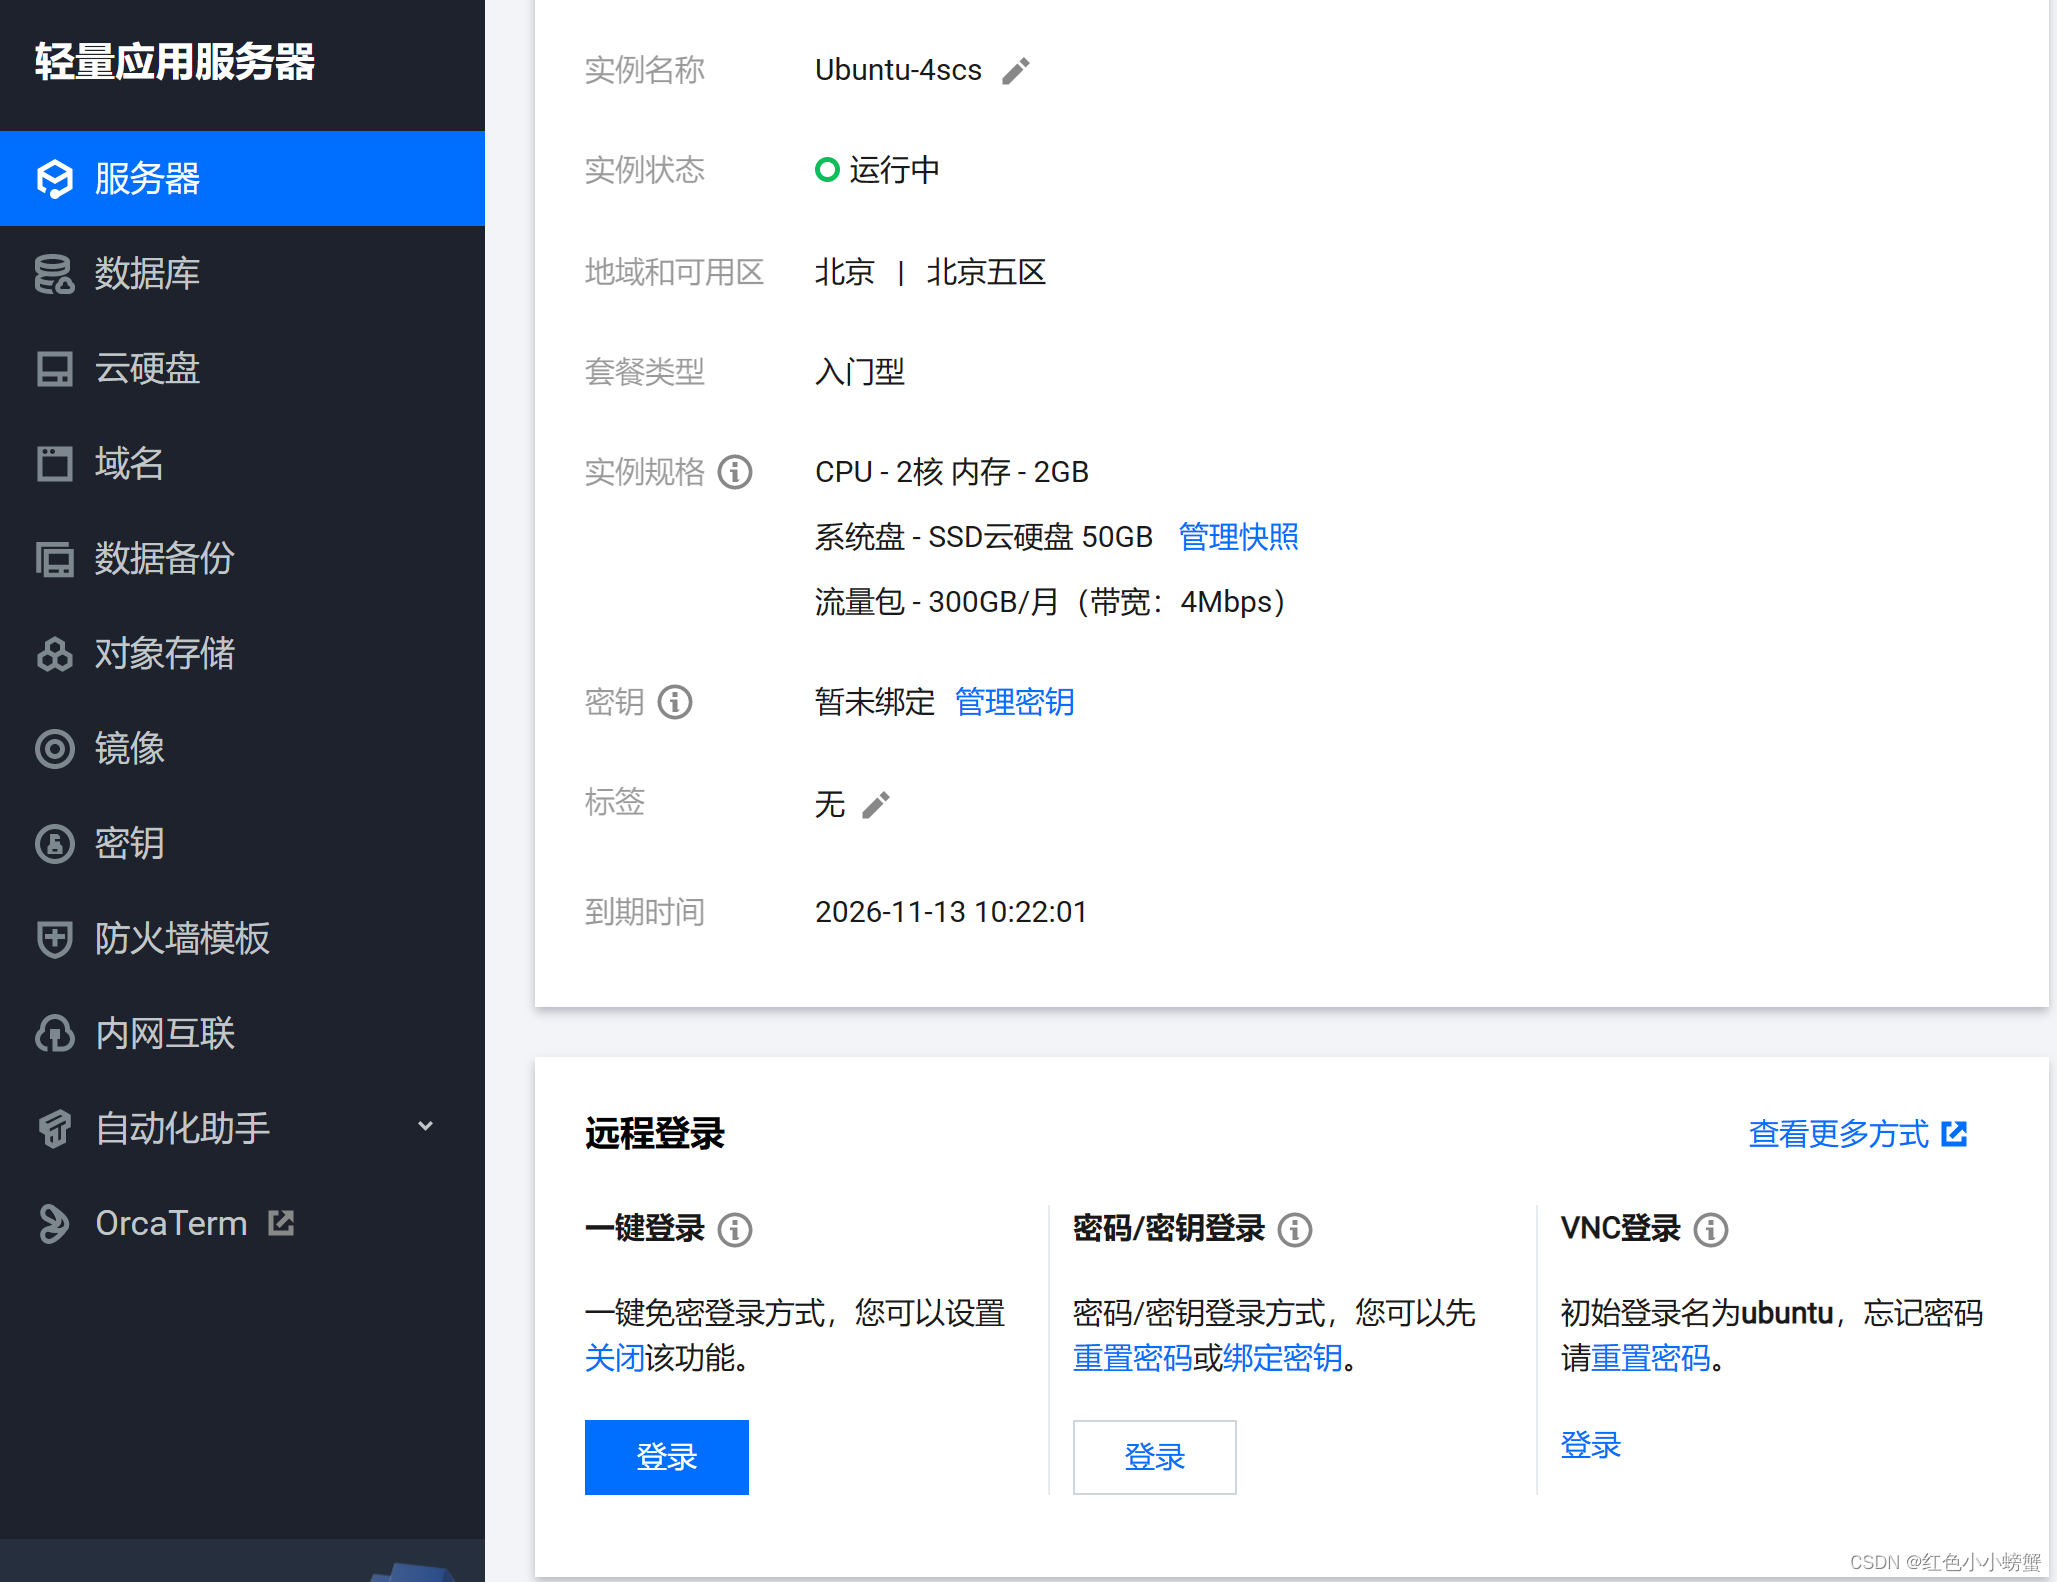
Task: Show info tooltip next to 密钥 field
Action: 675,702
